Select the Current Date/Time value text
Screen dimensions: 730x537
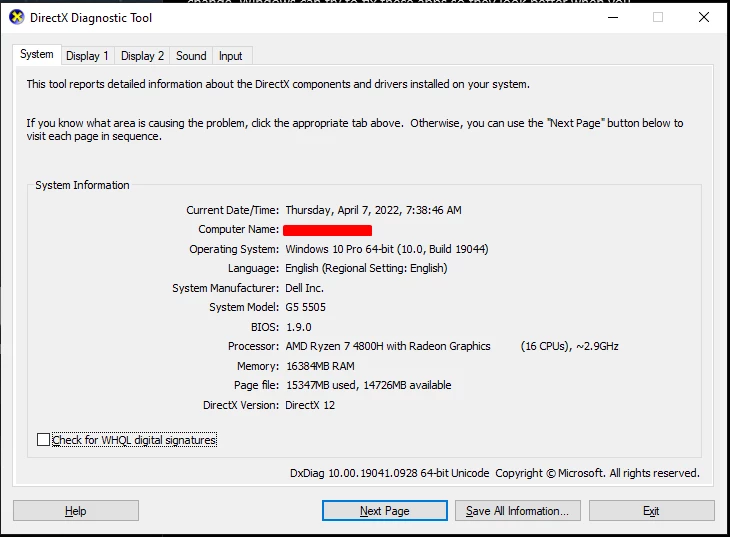click(373, 210)
